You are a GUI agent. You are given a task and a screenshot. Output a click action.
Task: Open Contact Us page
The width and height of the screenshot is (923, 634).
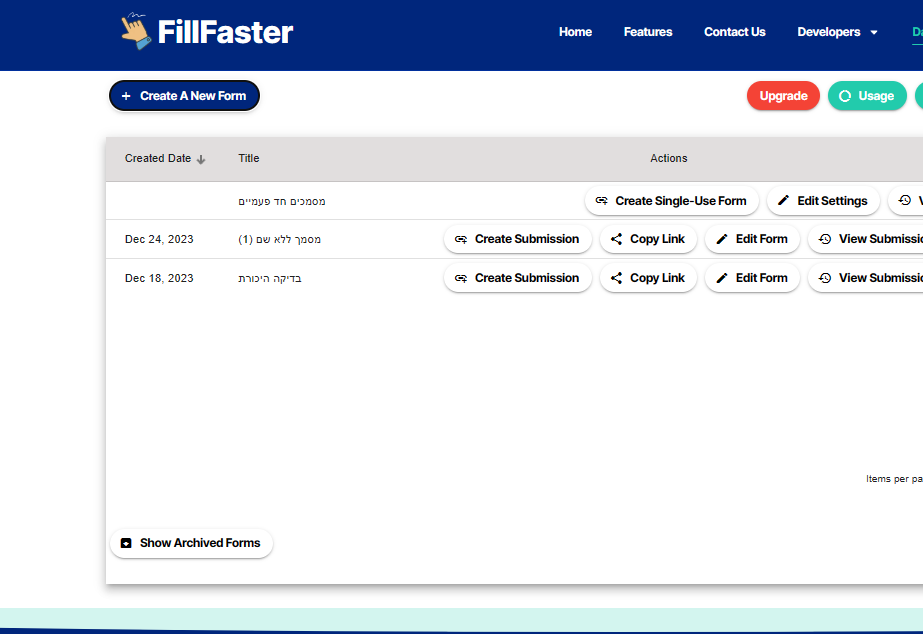[x=734, y=32]
